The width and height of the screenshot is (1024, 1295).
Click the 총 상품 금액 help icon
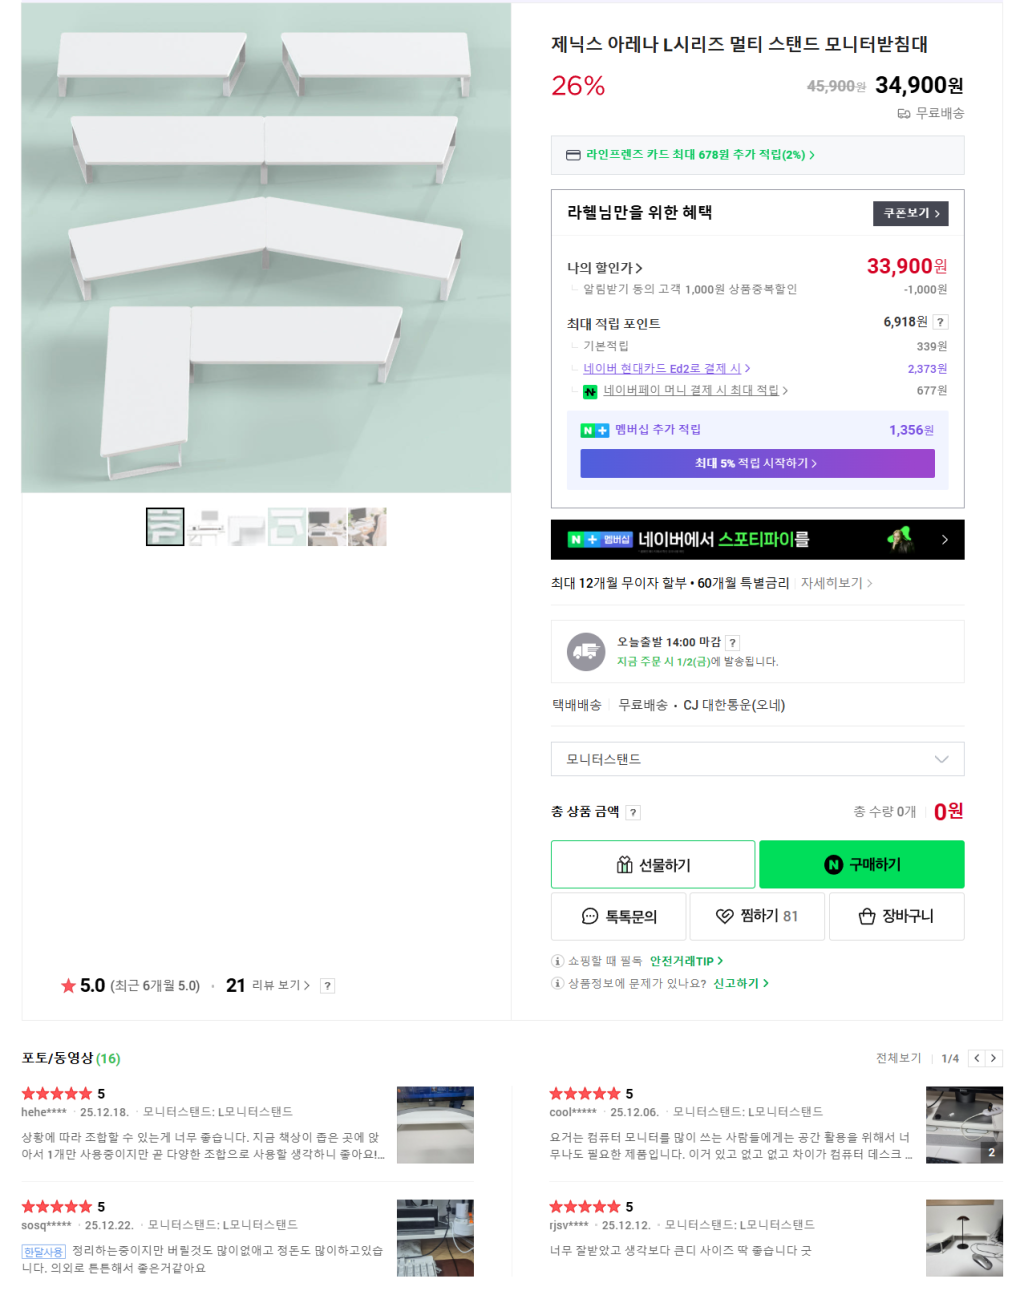633,813
